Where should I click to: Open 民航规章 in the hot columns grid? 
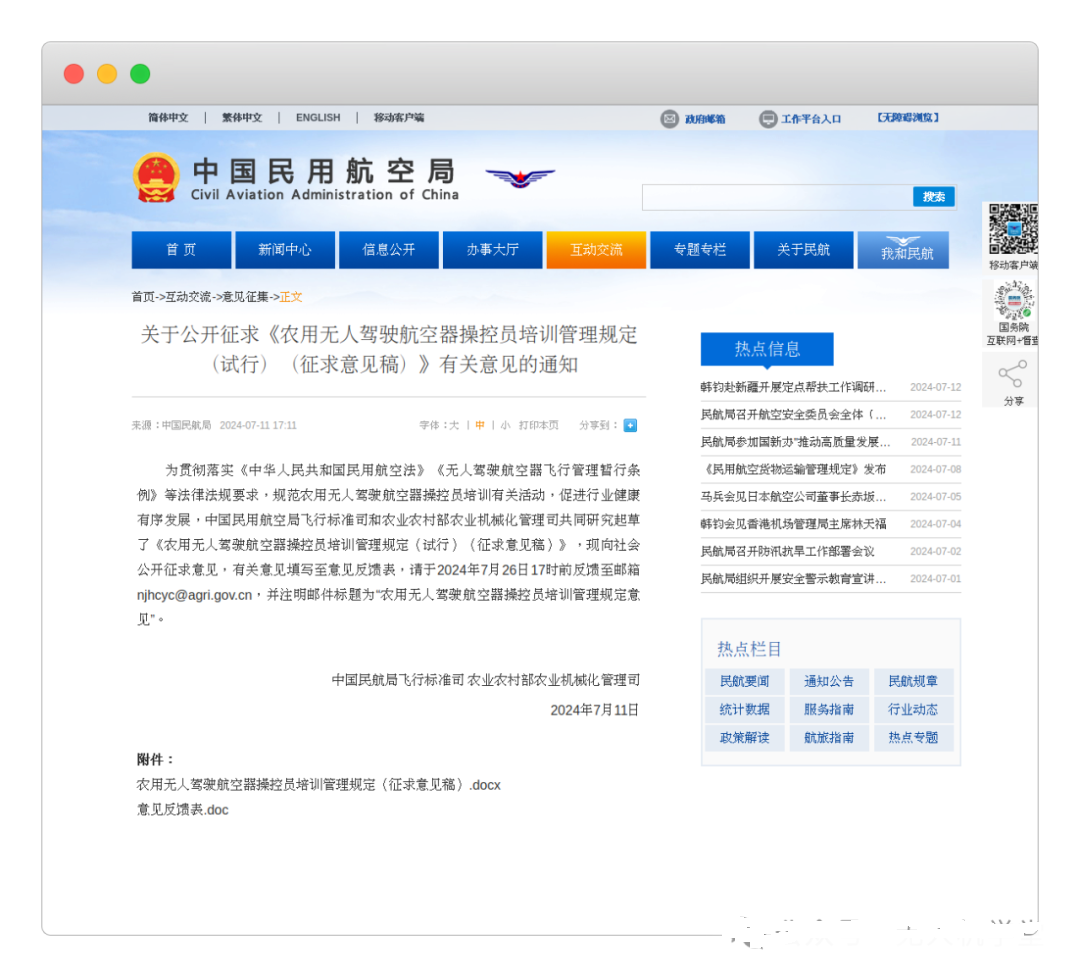tap(915, 681)
